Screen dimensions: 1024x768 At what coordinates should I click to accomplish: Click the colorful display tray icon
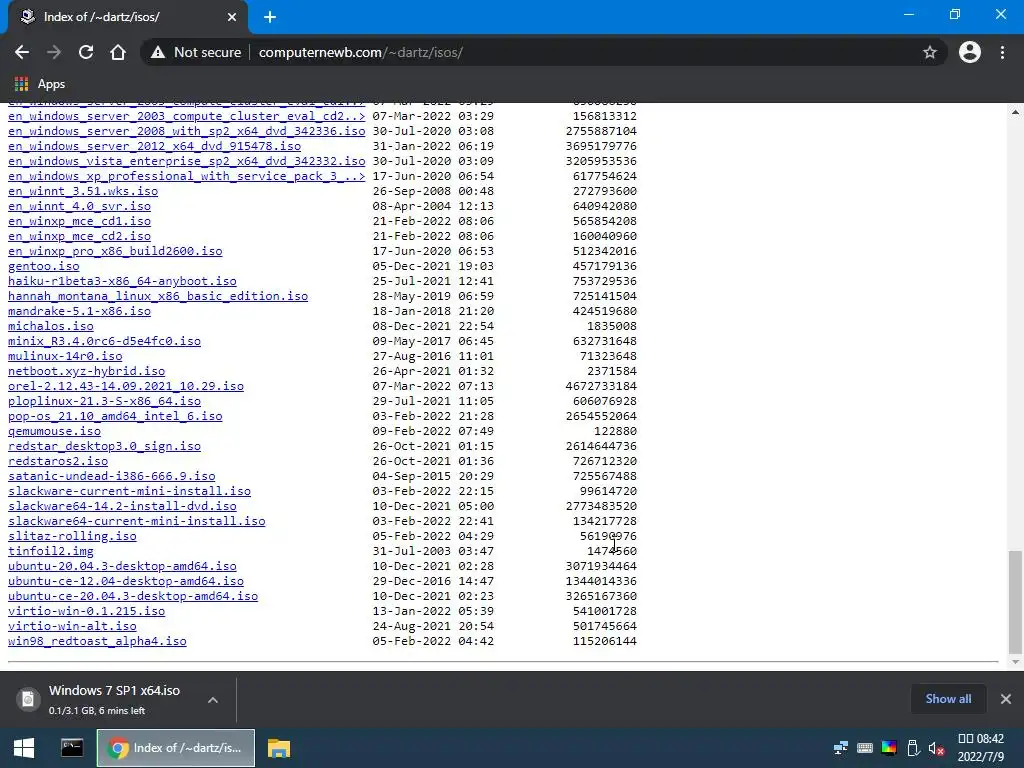click(x=889, y=748)
